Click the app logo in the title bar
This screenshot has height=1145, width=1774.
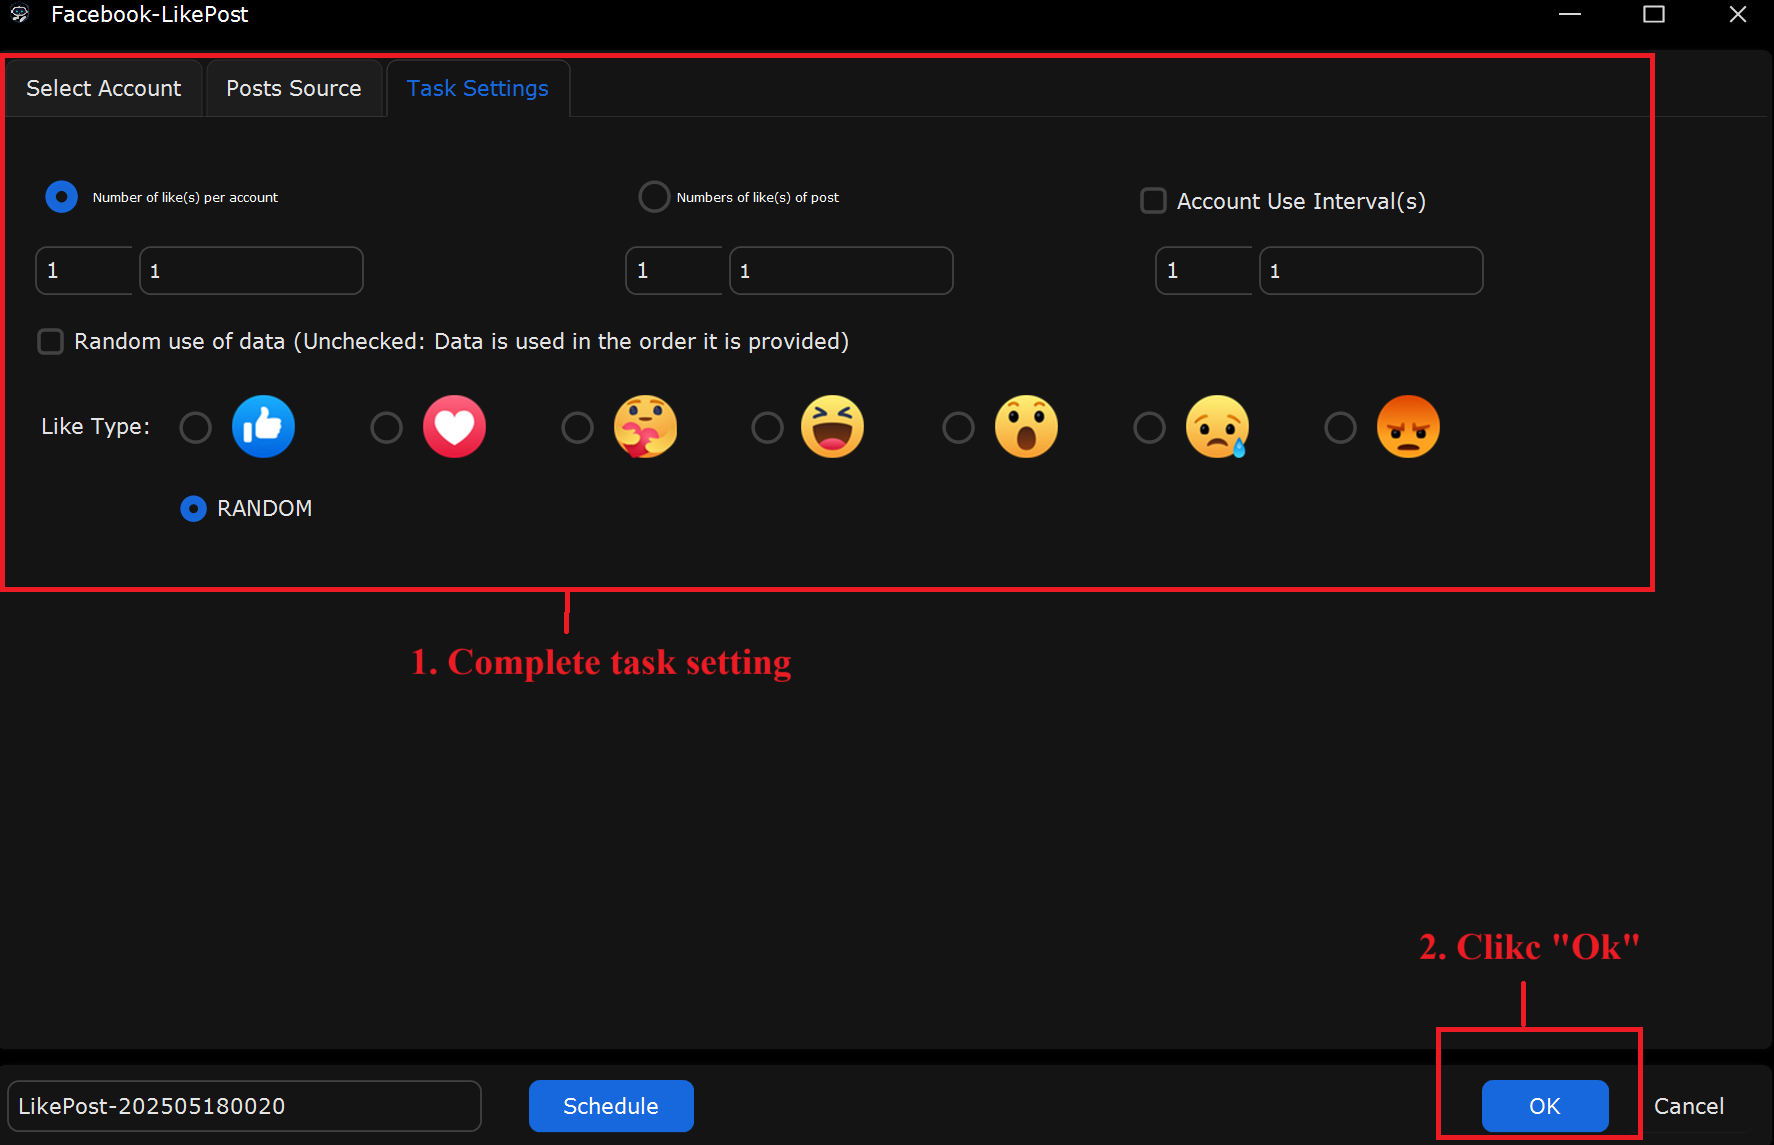(20, 14)
